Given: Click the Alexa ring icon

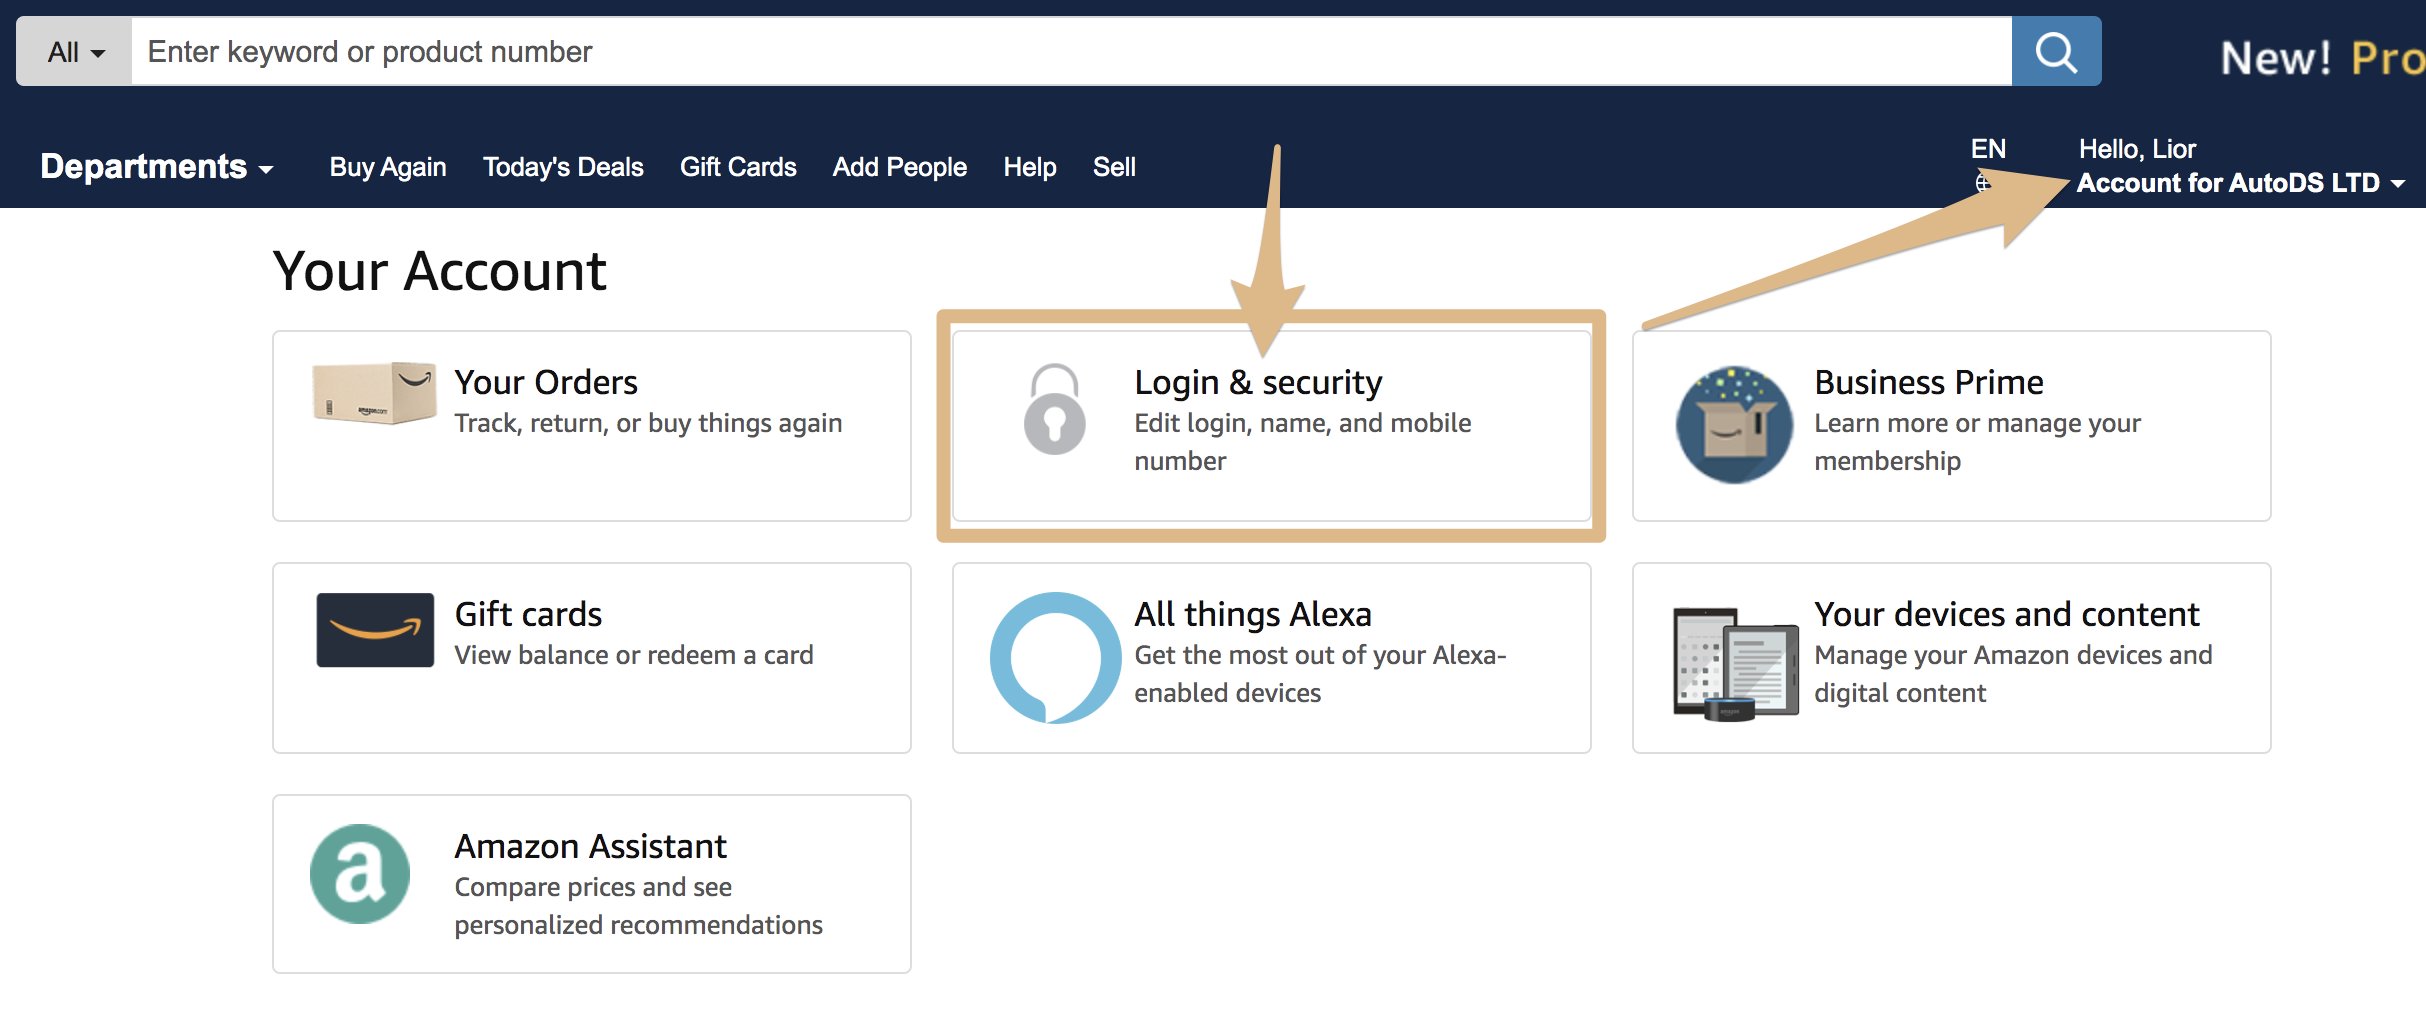Looking at the screenshot, I should 1055,657.
